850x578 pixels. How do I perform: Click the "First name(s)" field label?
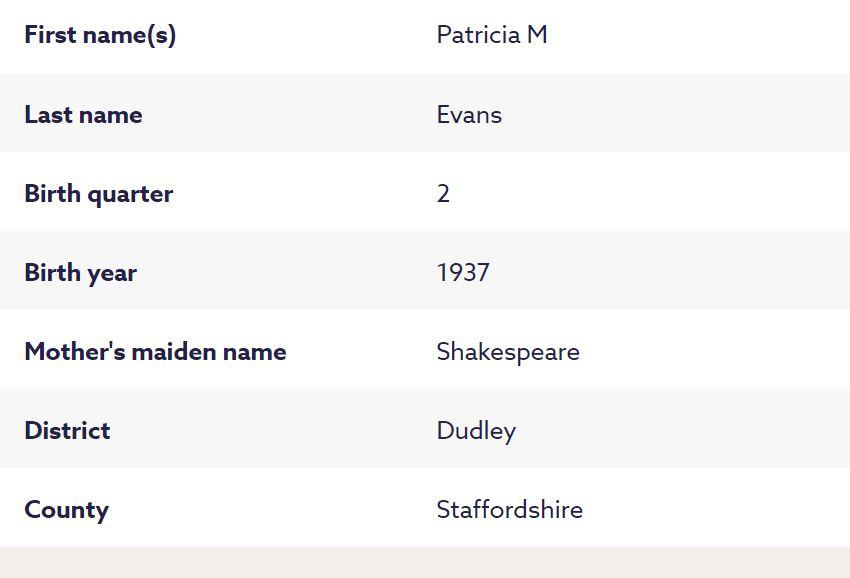tap(100, 35)
